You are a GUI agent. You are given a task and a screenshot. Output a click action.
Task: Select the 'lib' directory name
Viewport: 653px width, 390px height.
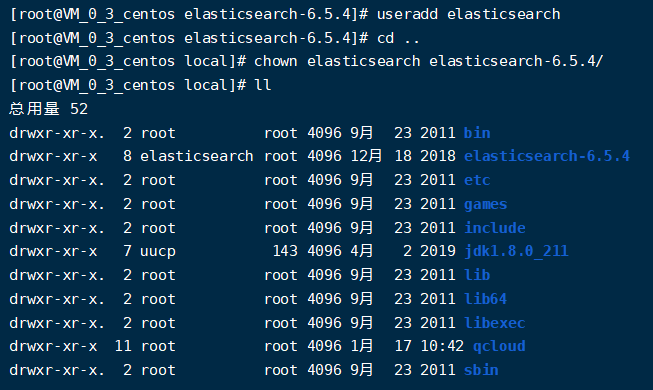477,275
